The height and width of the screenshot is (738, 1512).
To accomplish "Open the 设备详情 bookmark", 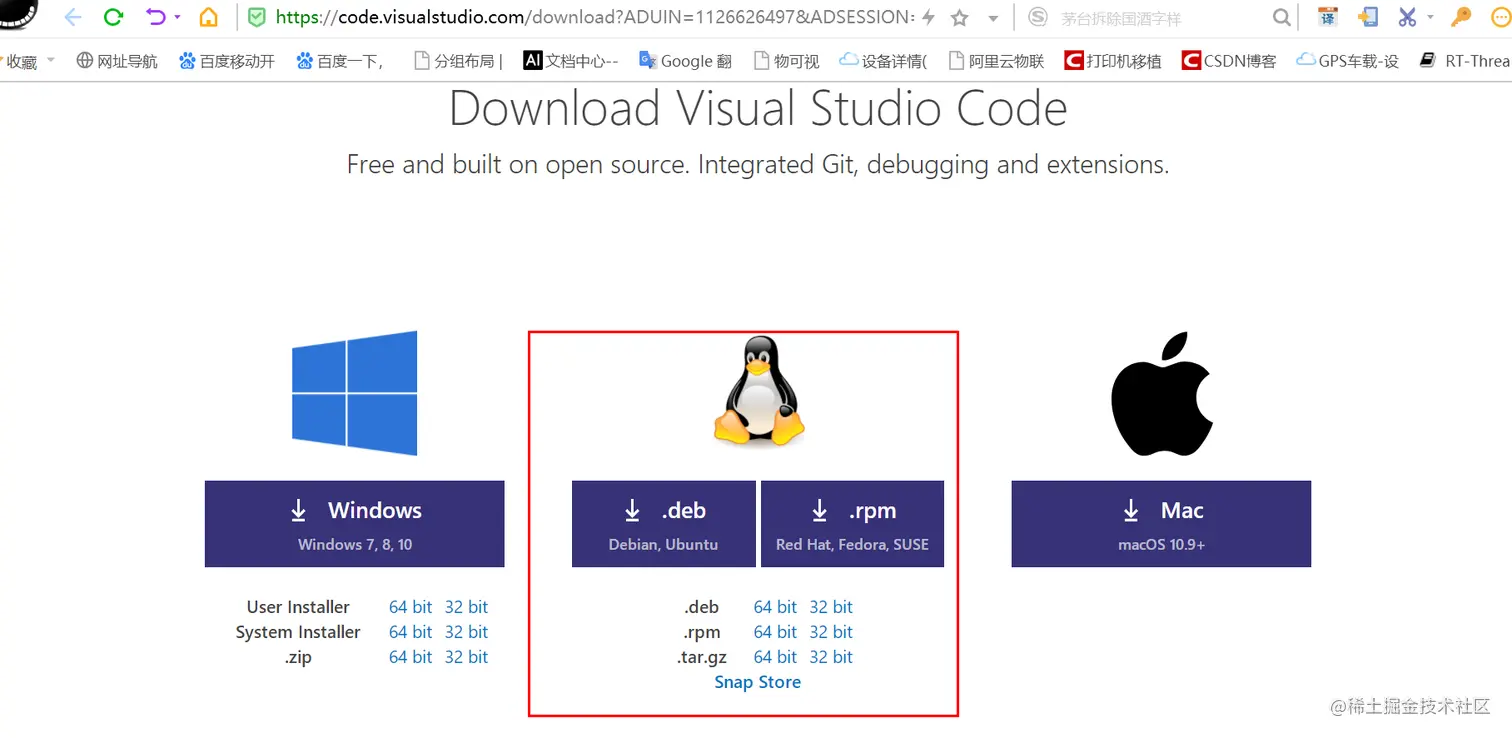I will [x=883, y=61].
